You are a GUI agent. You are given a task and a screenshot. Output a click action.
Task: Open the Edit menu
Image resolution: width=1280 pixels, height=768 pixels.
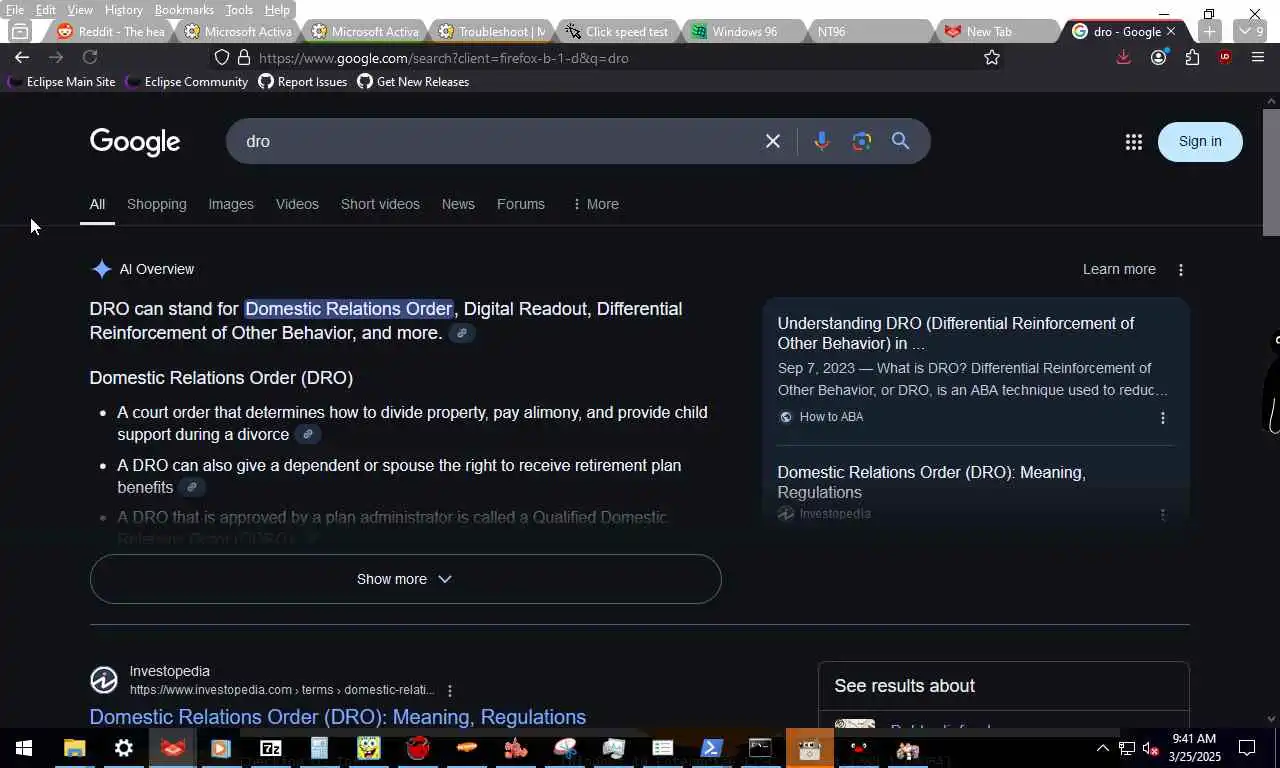pyautogui.click(x=46, y=10)
